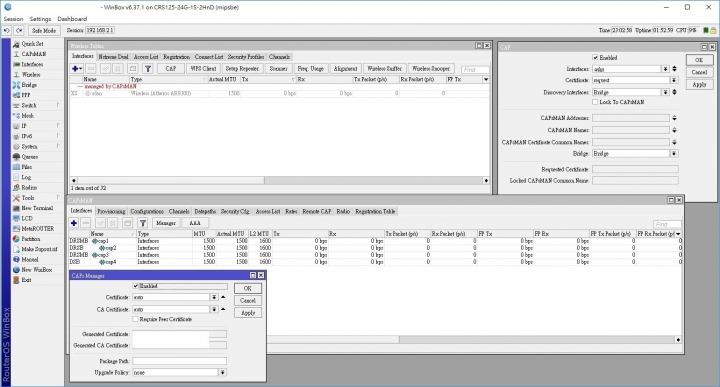The width and height of the screenshot is (720, 387).
Task: Open Upgrade Policy dropdown
Action: [222, 372]
